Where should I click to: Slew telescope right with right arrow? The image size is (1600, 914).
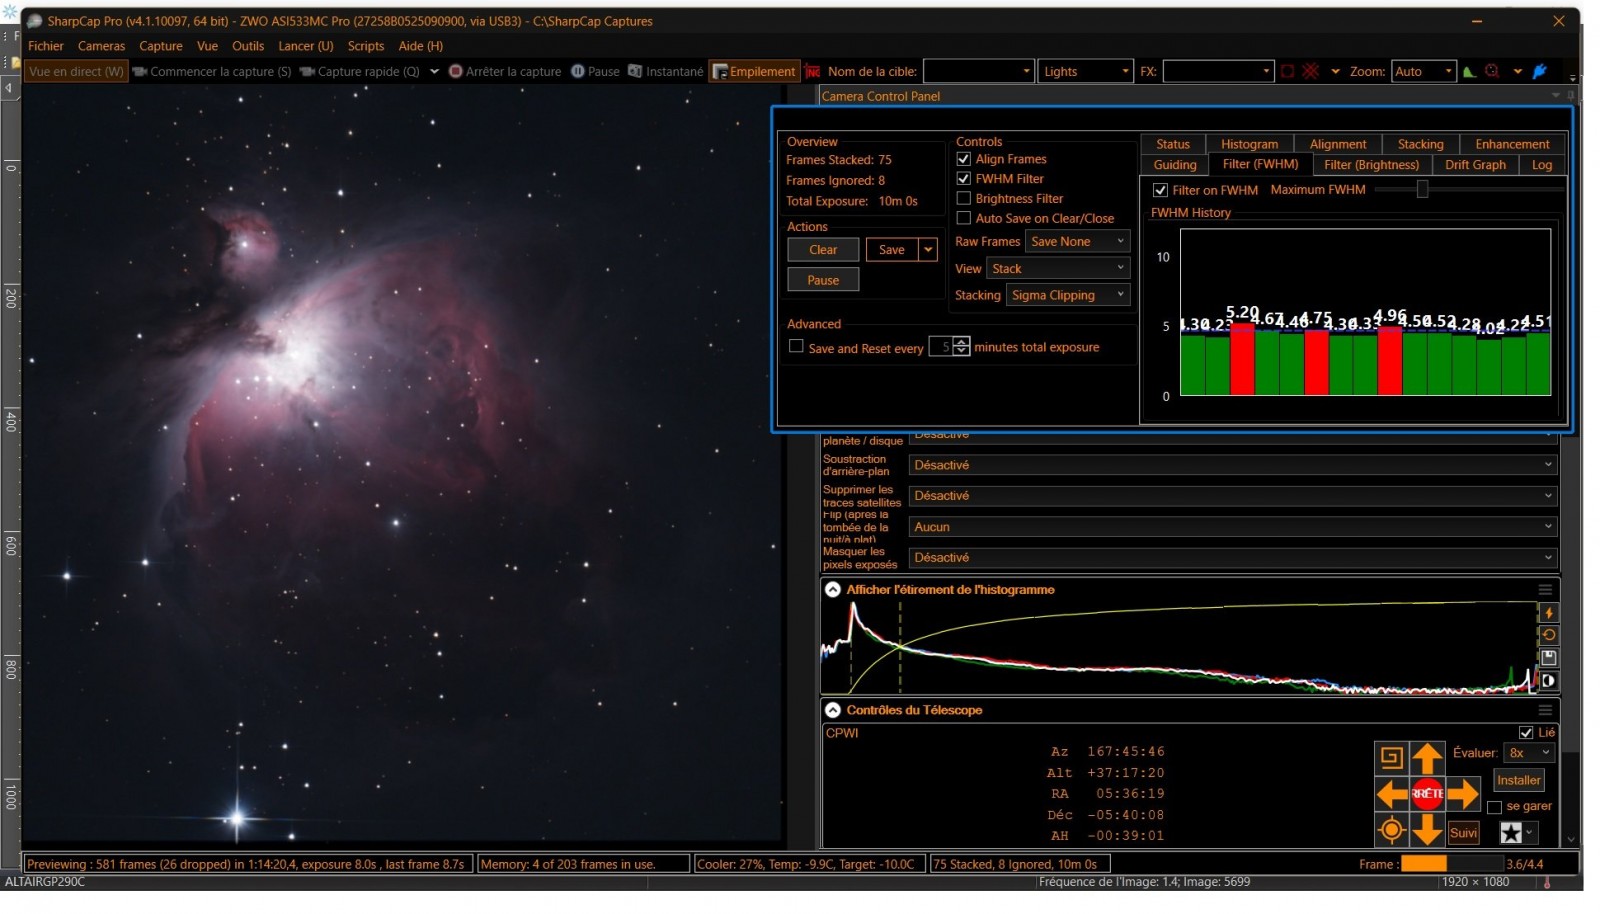point(1463,795)
